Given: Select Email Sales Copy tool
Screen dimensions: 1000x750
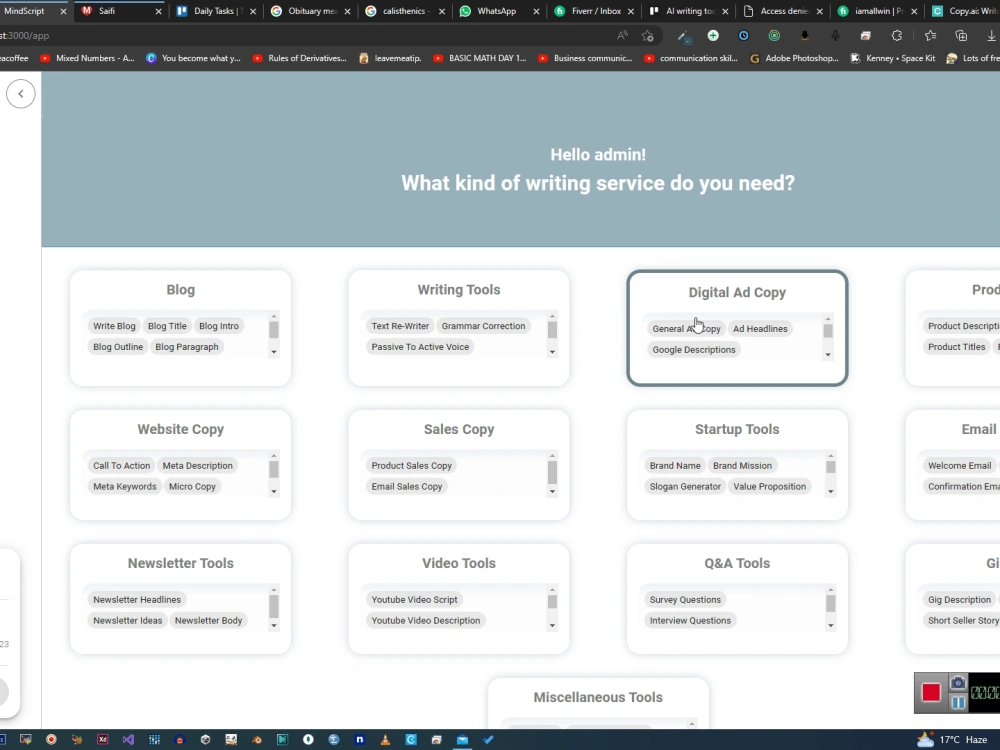Looking at the screenshot, I should 407,487.
